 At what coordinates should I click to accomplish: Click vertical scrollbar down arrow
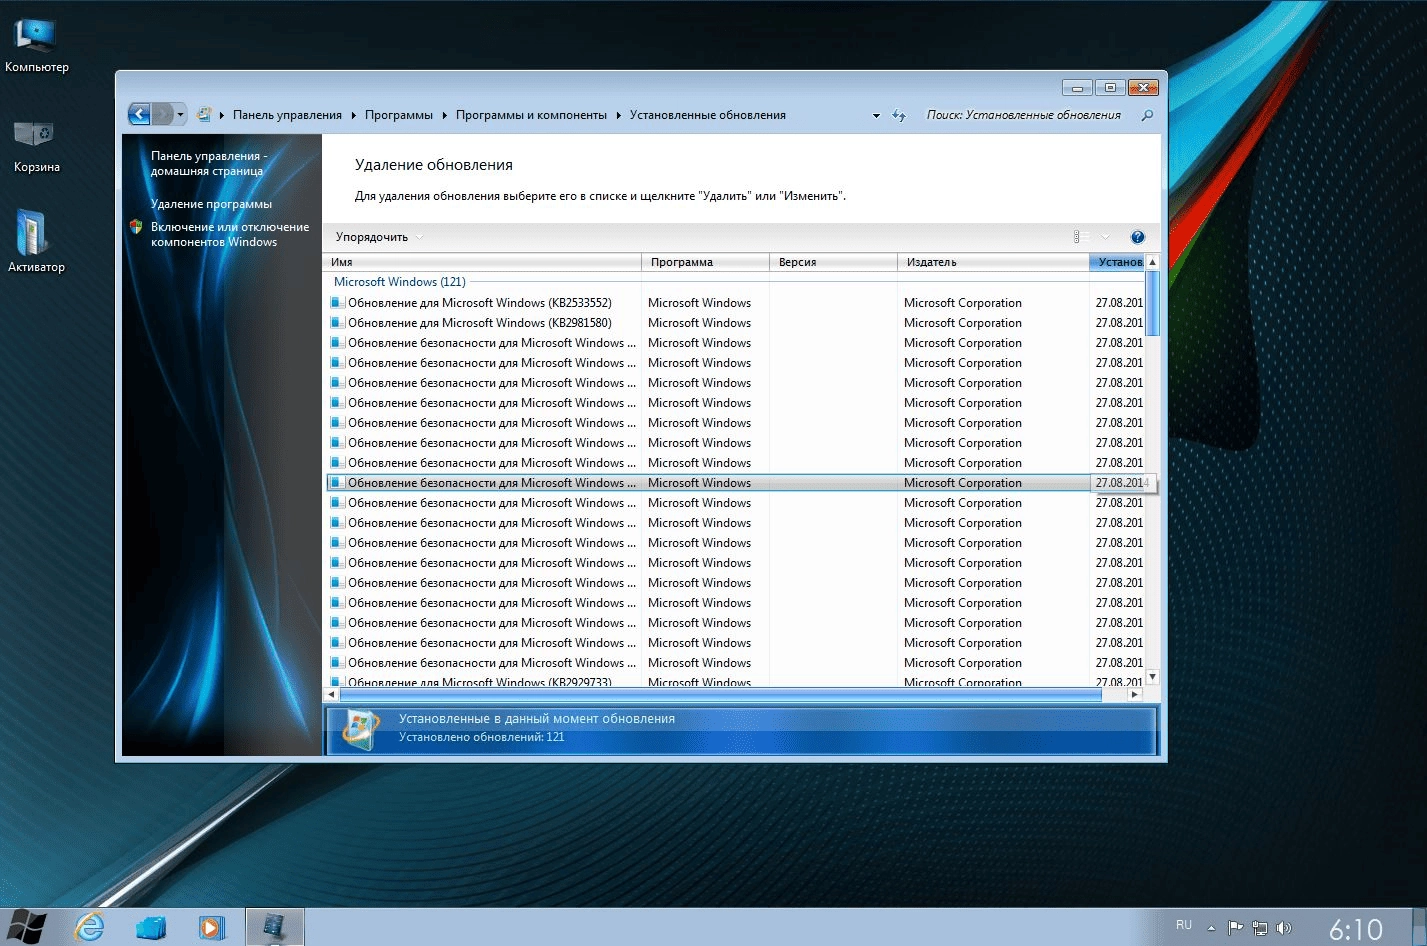(x=1152, y=677)
